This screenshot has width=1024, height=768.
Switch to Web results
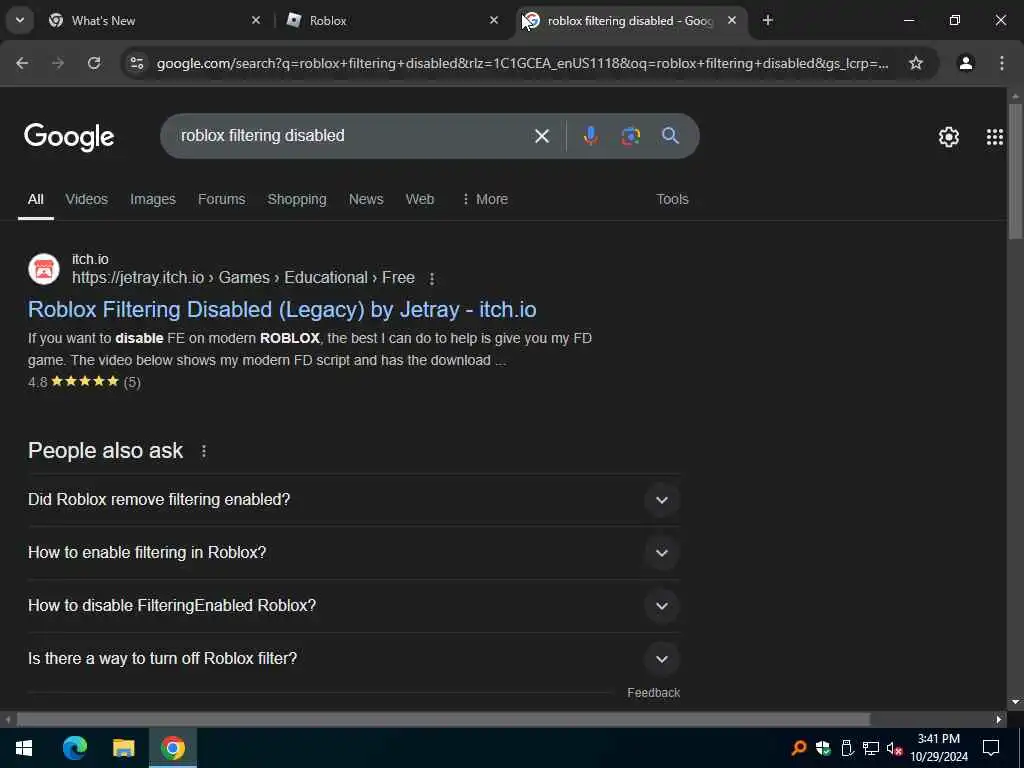pyautogui.click(x=419, y=199)
